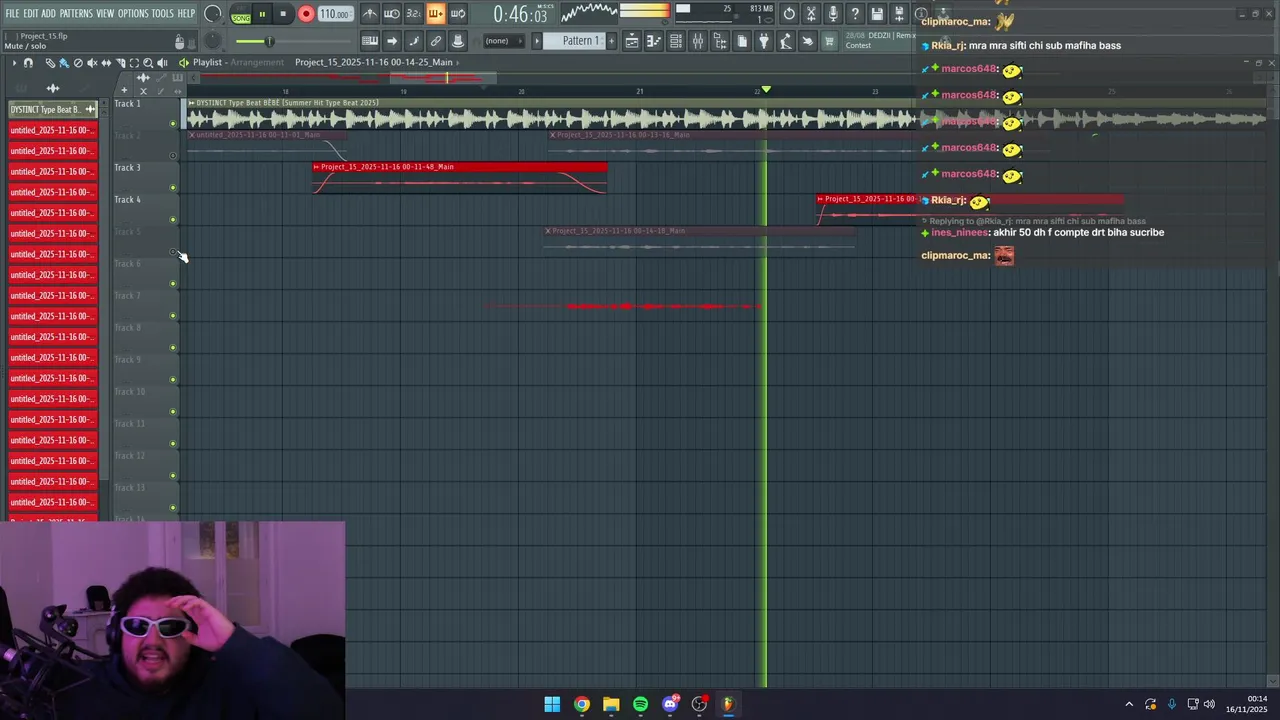
Task: Toggle step editing mode
Action: (x=414, y=41)
